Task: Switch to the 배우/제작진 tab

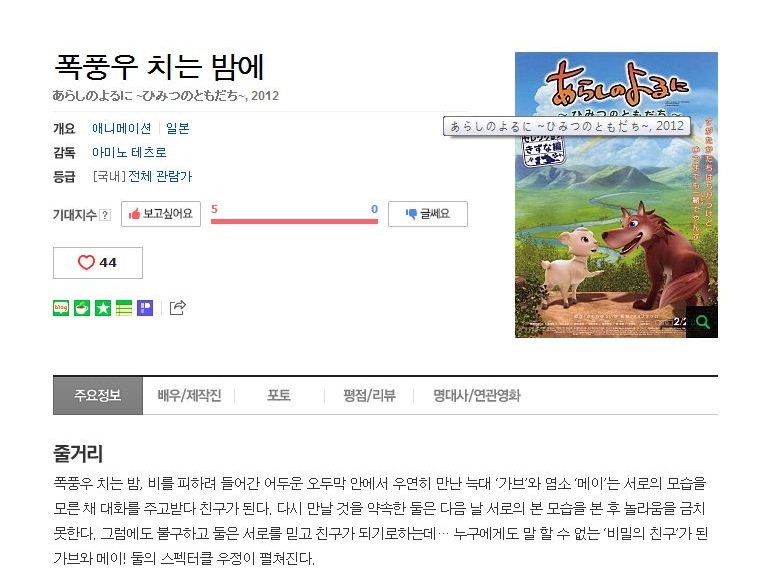Action: pyautogui.click(x=189, y=396)
